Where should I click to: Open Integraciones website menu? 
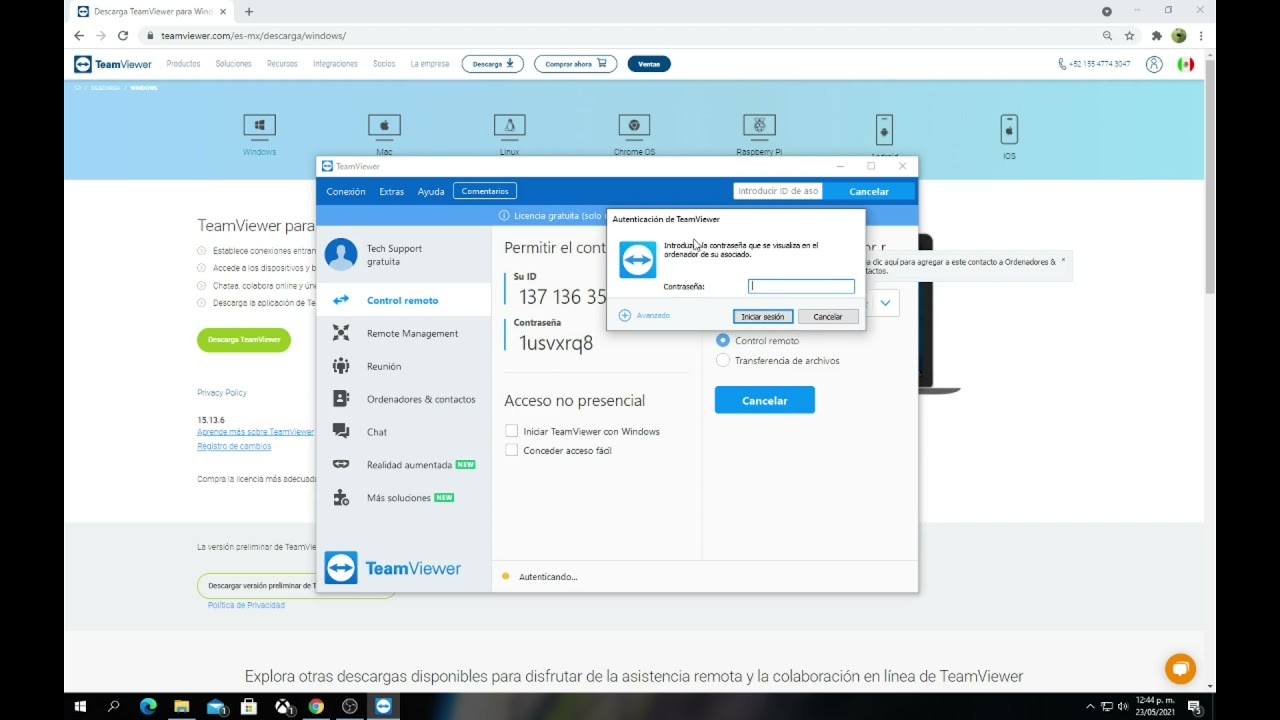point(335,64)
